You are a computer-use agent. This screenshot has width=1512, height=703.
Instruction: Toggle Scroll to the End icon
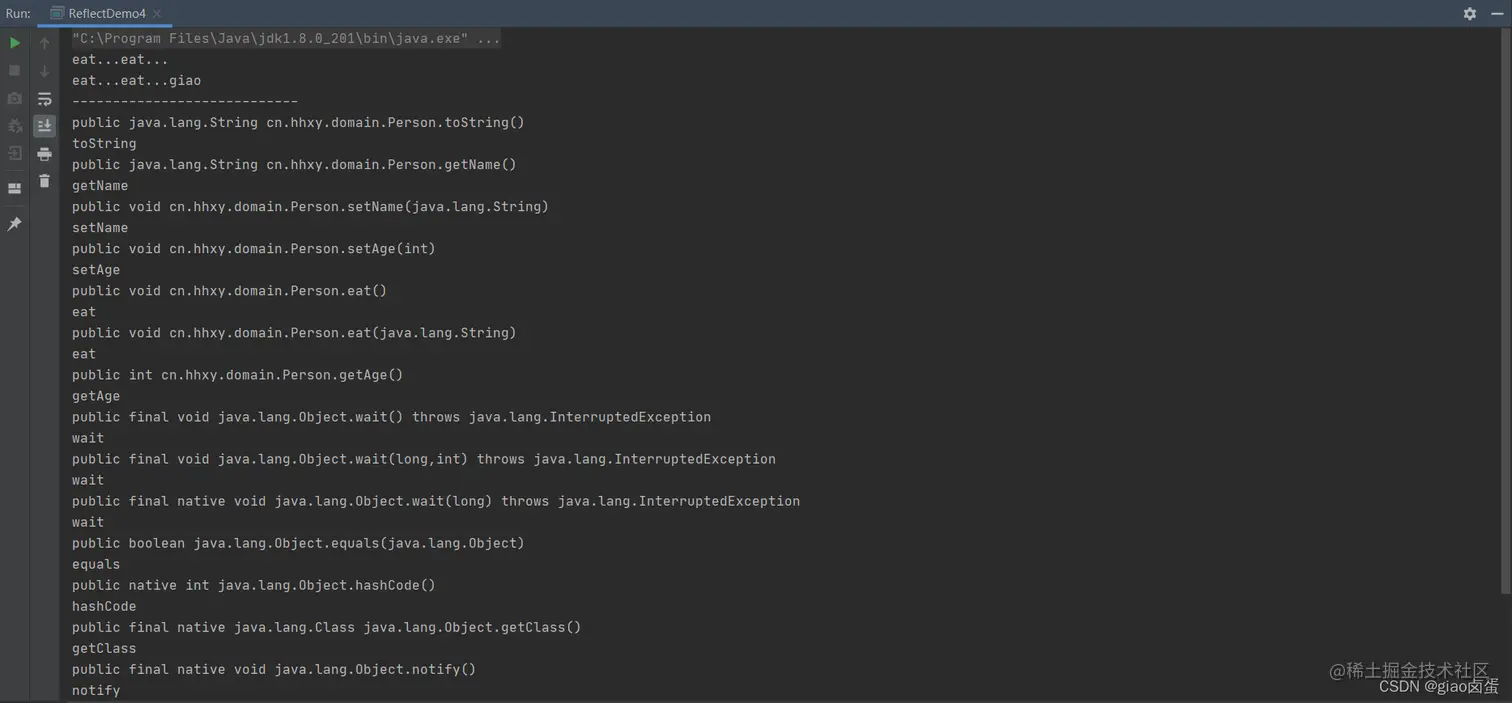(x=44, y=126)
